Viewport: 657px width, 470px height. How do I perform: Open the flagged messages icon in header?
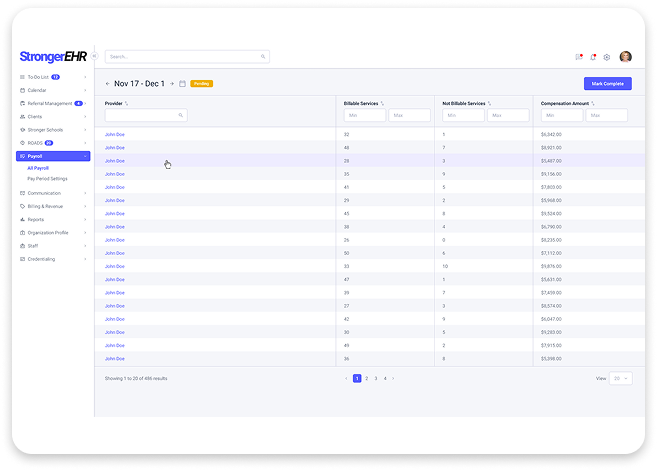click(x=579, y=57)
